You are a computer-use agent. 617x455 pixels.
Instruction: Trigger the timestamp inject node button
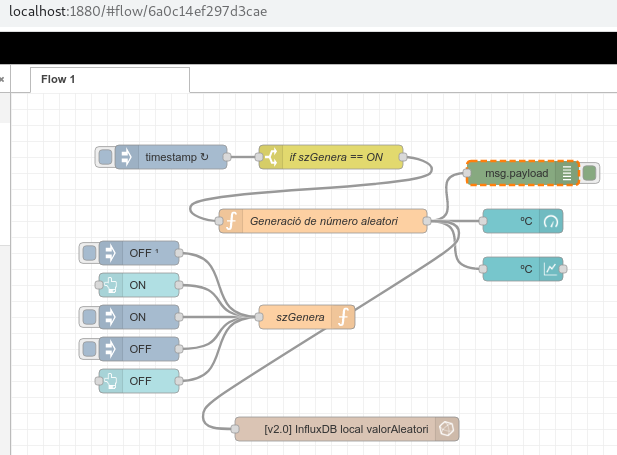105,157
